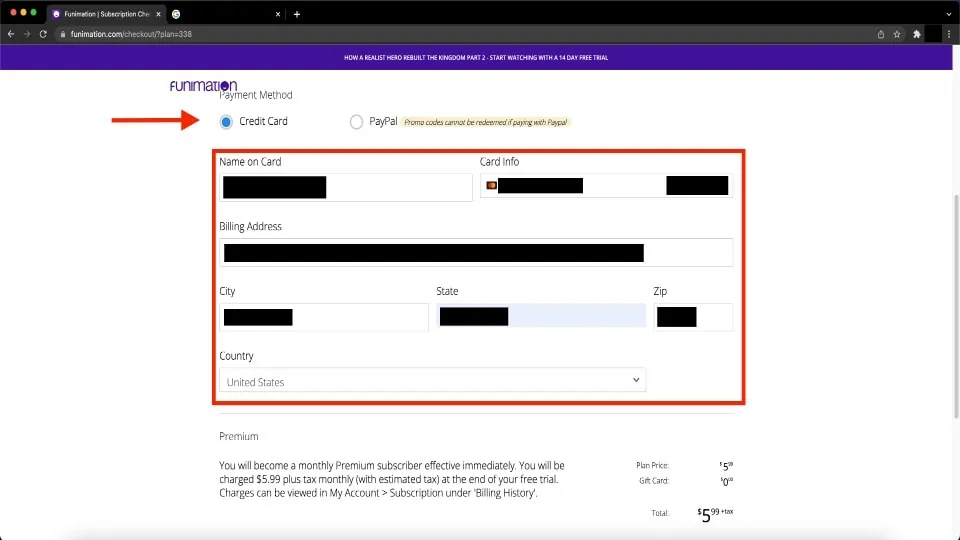Select the Credit Card radio button
The width and height of the screenshot is (960, 540).
[226, 122]
